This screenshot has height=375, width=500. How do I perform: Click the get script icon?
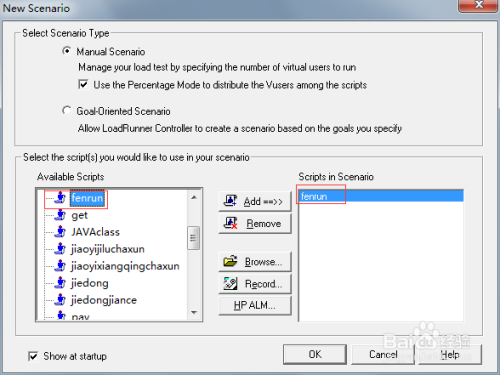pos(61,215)
